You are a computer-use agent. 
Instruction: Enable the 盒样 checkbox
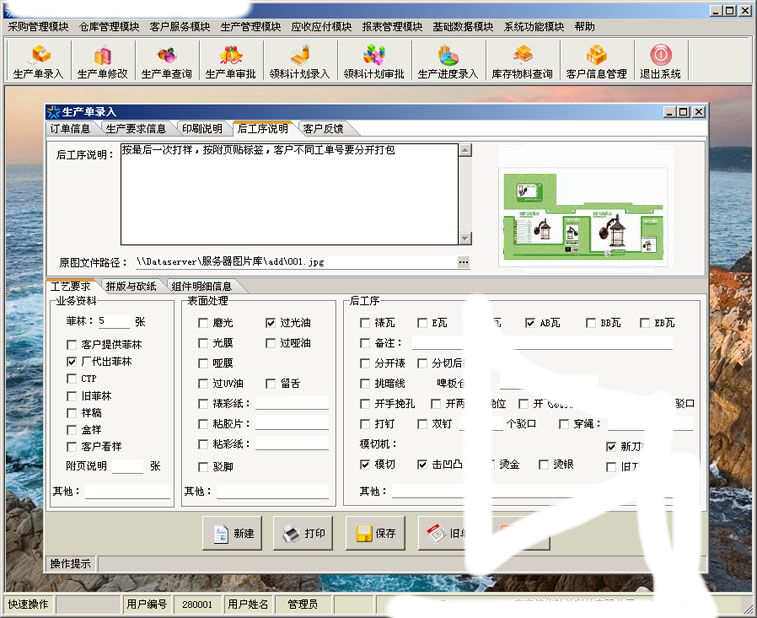point(71,430)
